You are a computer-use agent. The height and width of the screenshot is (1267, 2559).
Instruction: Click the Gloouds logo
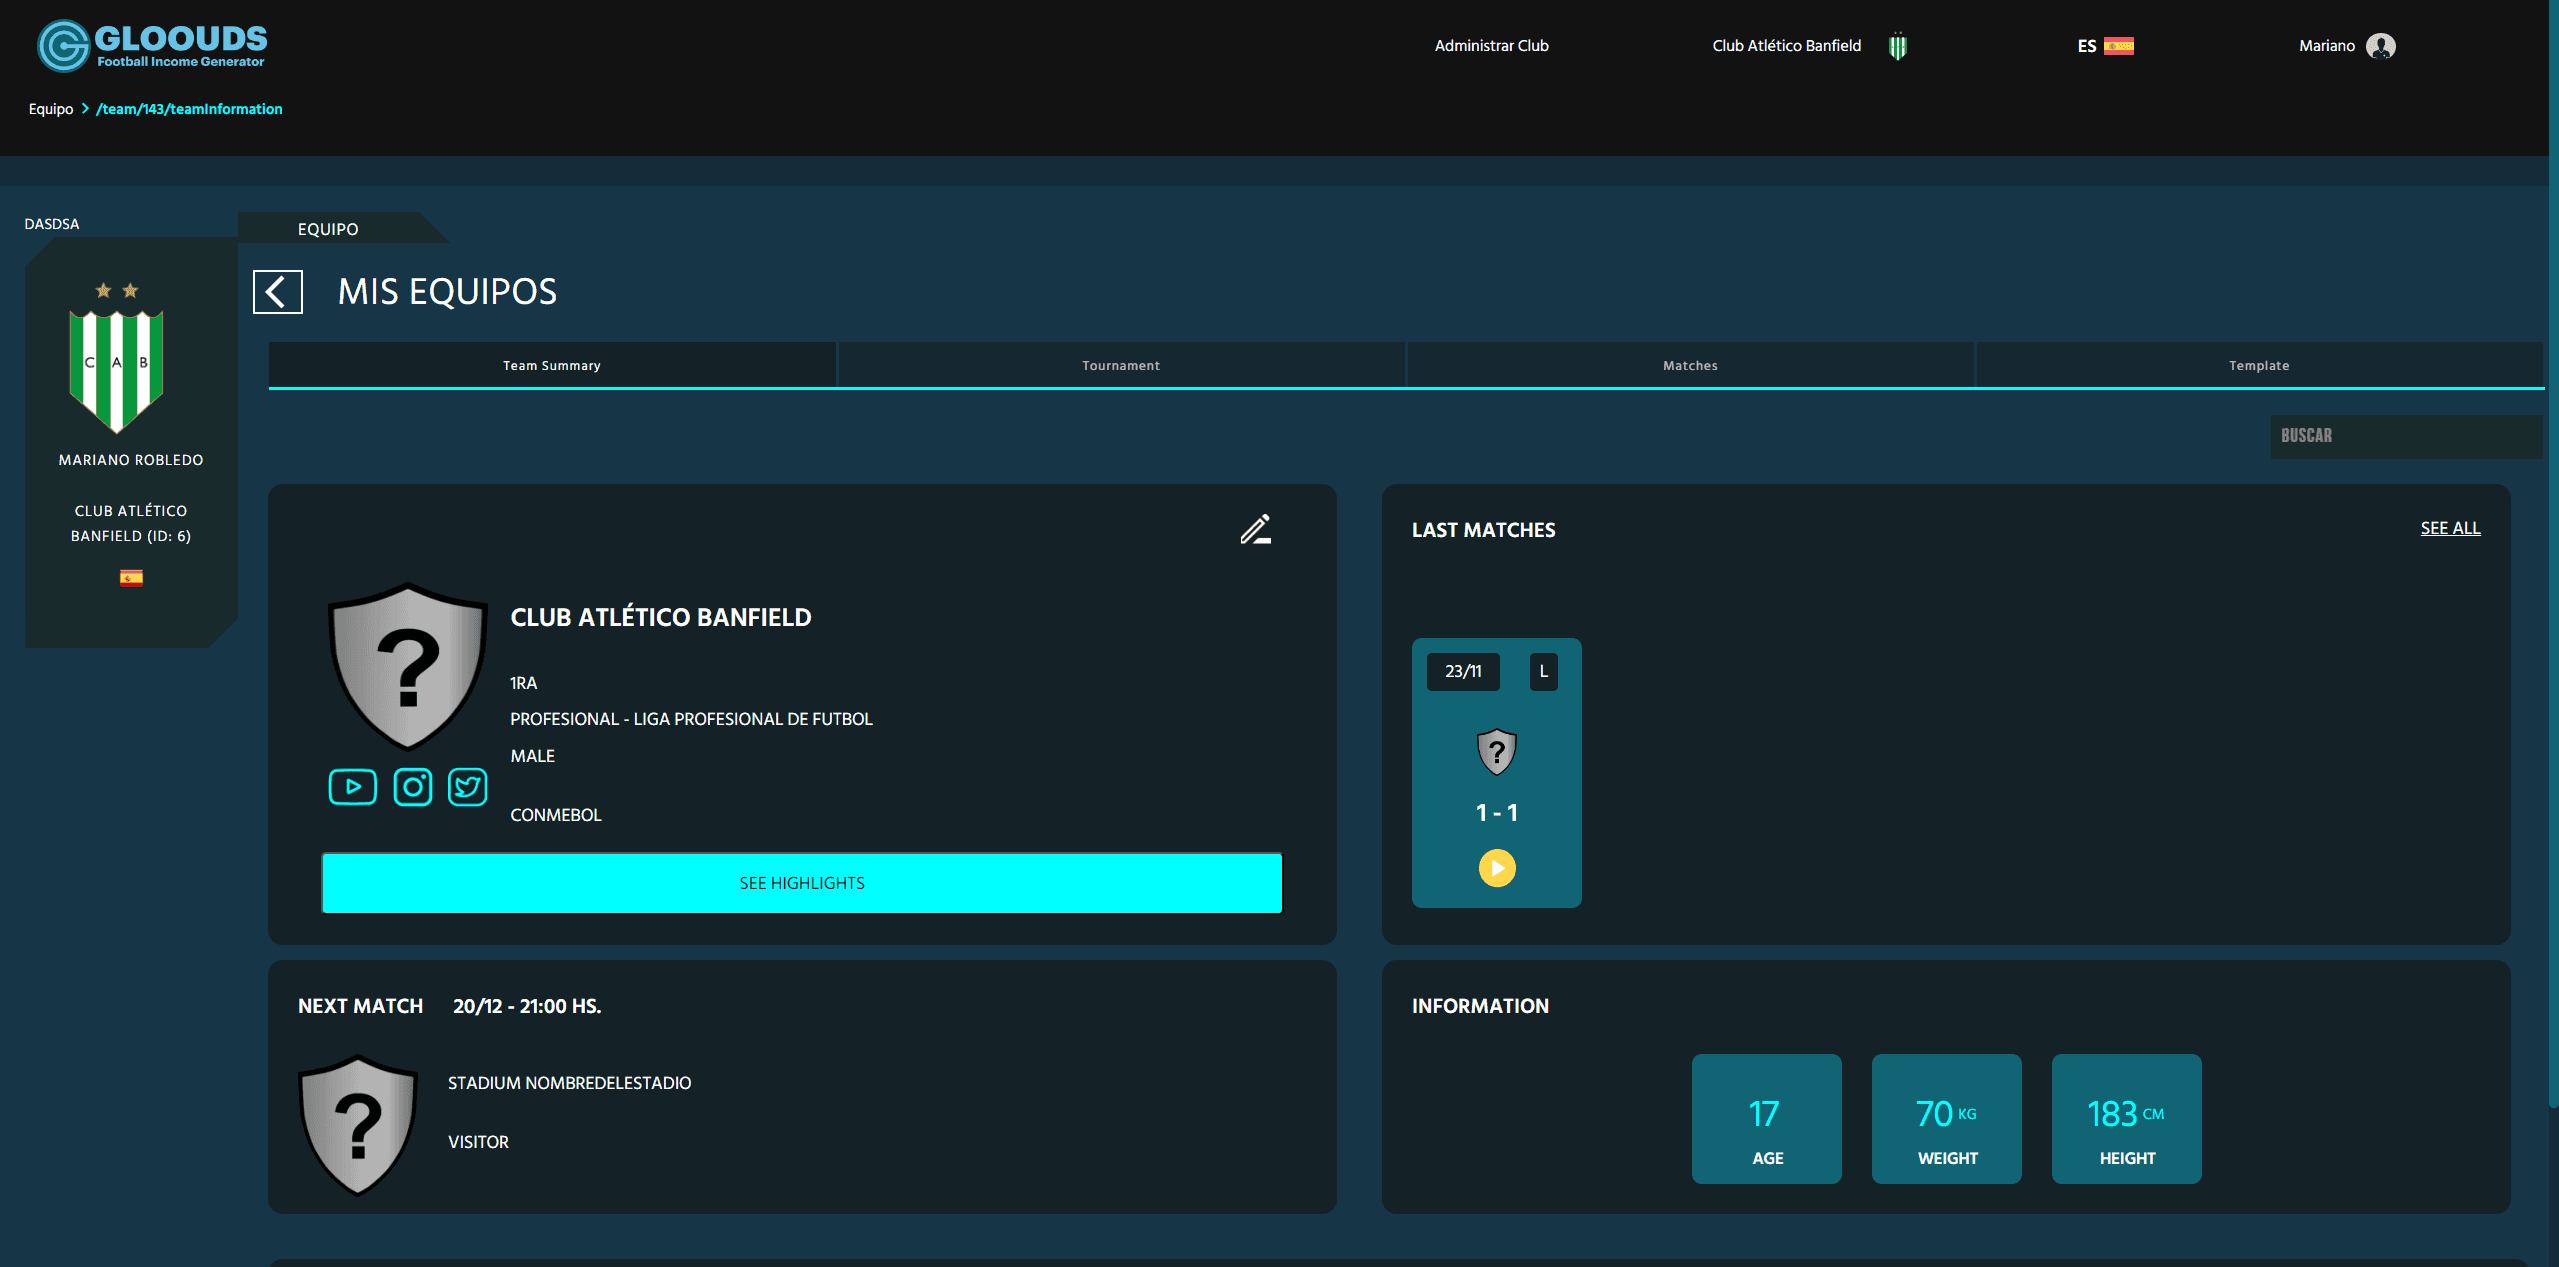coord(152,46)
